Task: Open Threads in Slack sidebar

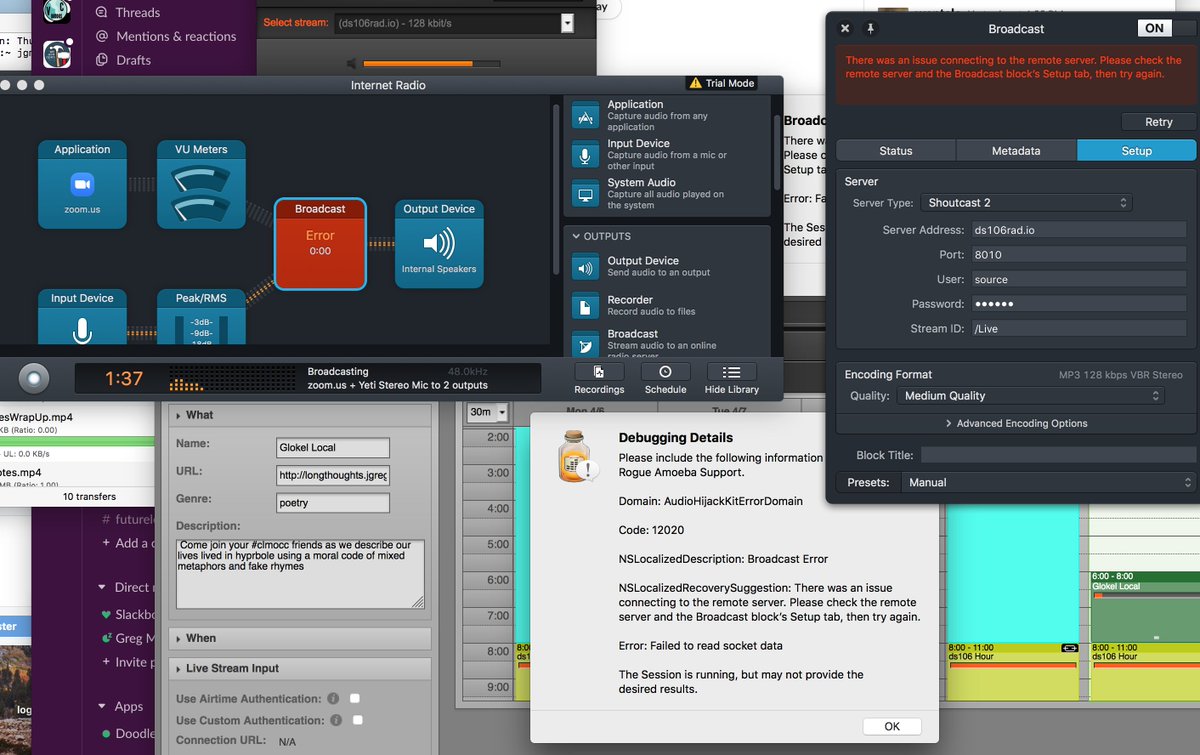Action: pos(137,12)
